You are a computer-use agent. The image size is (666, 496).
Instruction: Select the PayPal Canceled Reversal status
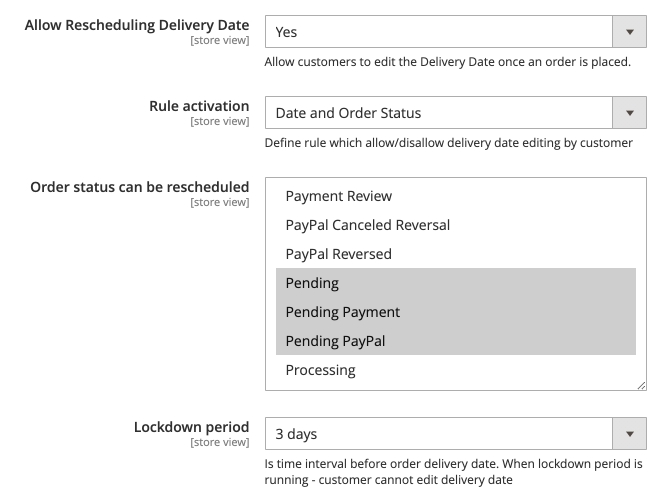coord(367,225)
